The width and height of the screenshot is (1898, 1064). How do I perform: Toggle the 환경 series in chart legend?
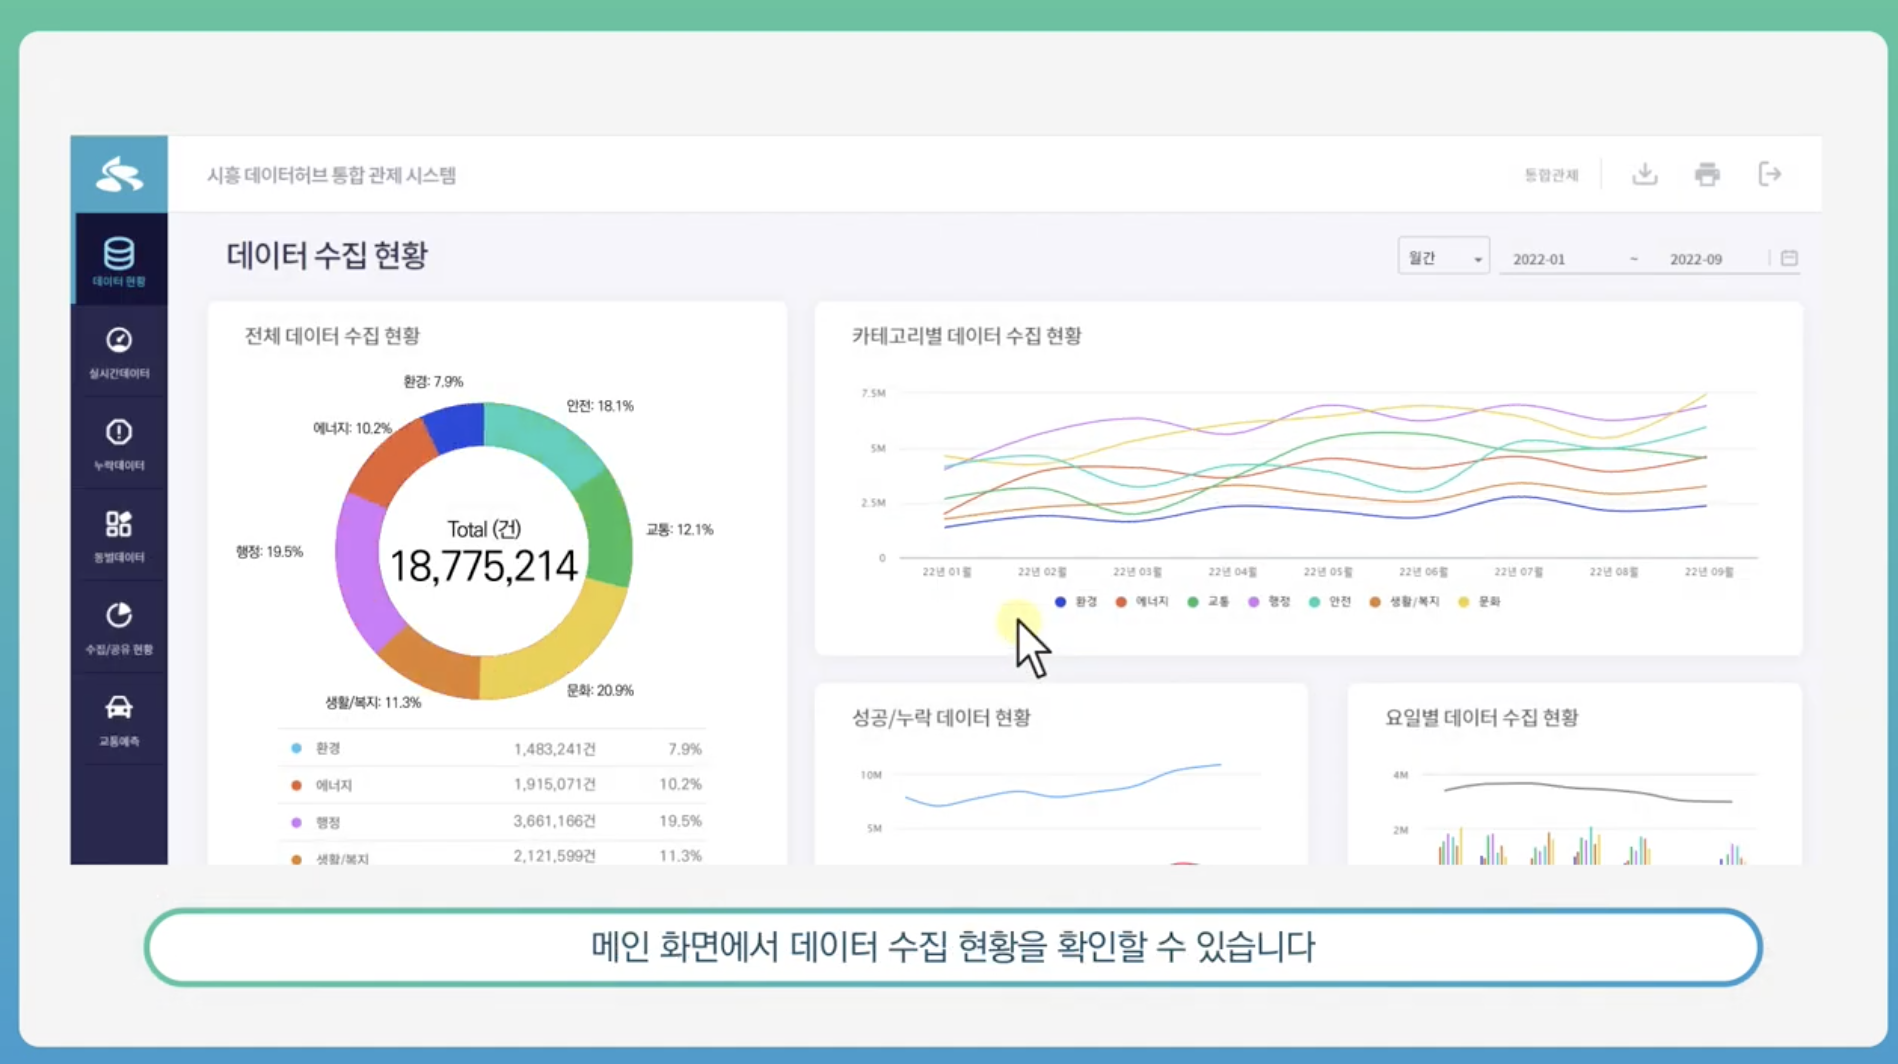[1076, 602]
